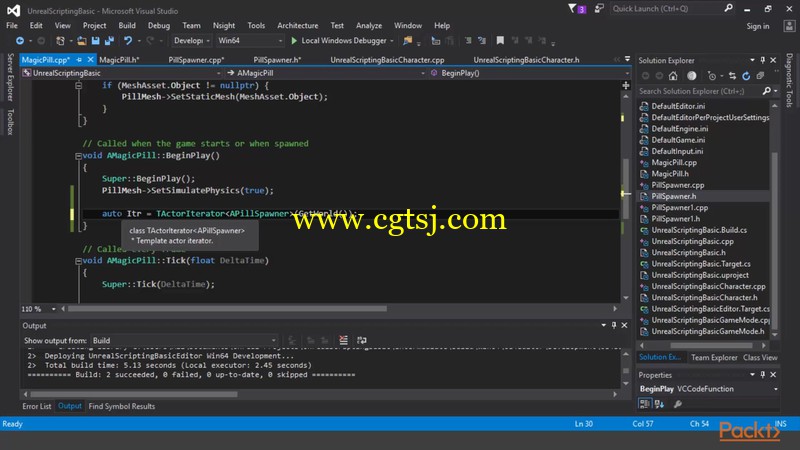
Task: Open the BeginPlay() member dropdown
Action: click(x=530, y=73)
